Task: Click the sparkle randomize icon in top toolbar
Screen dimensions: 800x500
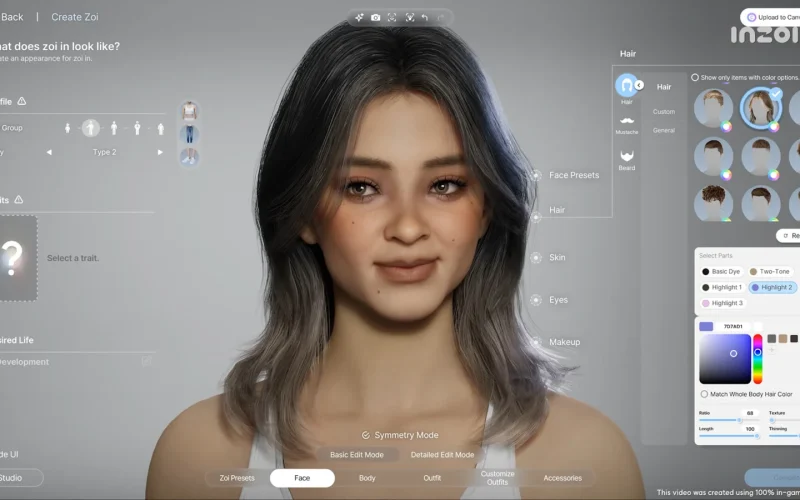Action: tap(359, 17)
